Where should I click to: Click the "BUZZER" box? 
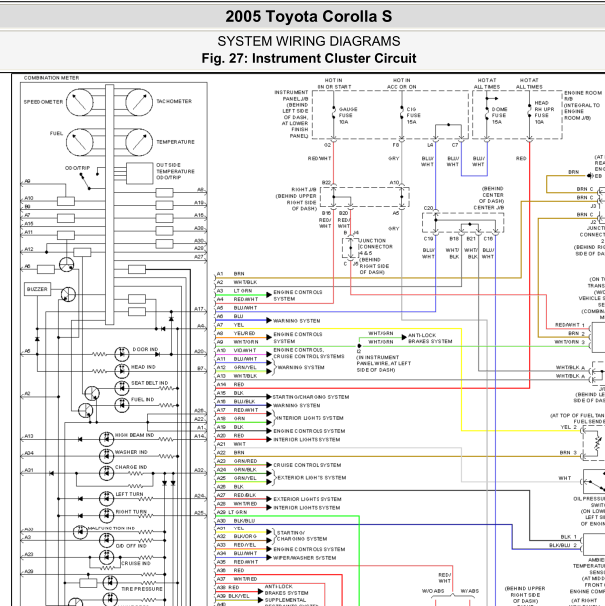tap(37, 289)
